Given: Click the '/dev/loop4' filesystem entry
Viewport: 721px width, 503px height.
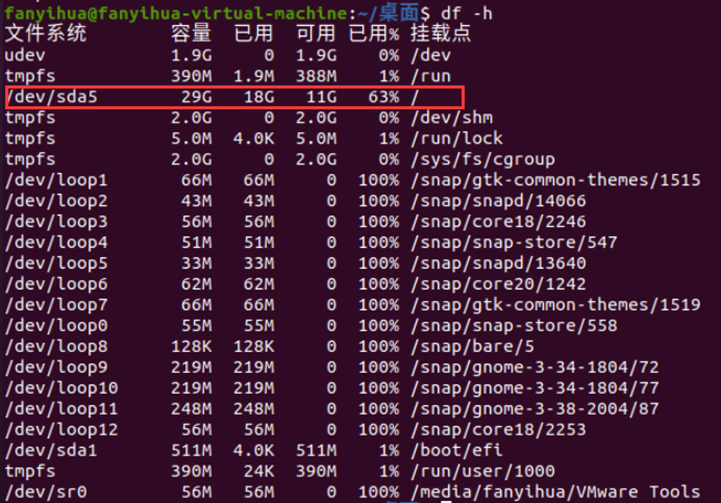Looking at the screenshot, I should click(56, 242).
